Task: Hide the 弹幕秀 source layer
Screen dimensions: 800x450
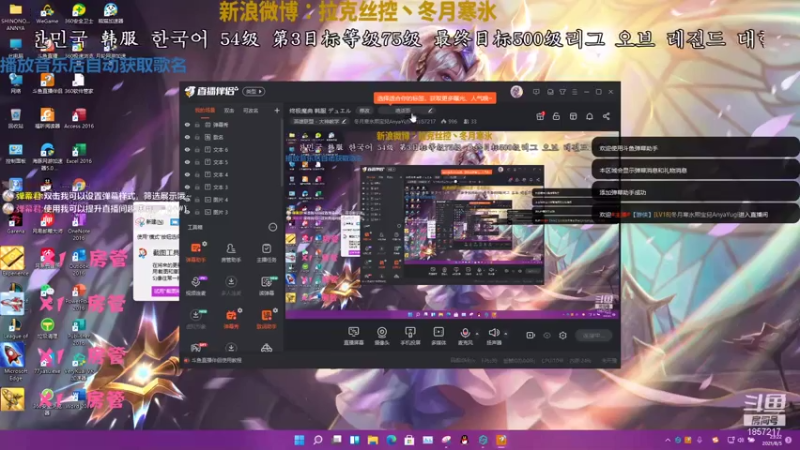Action: coord(187,124)
